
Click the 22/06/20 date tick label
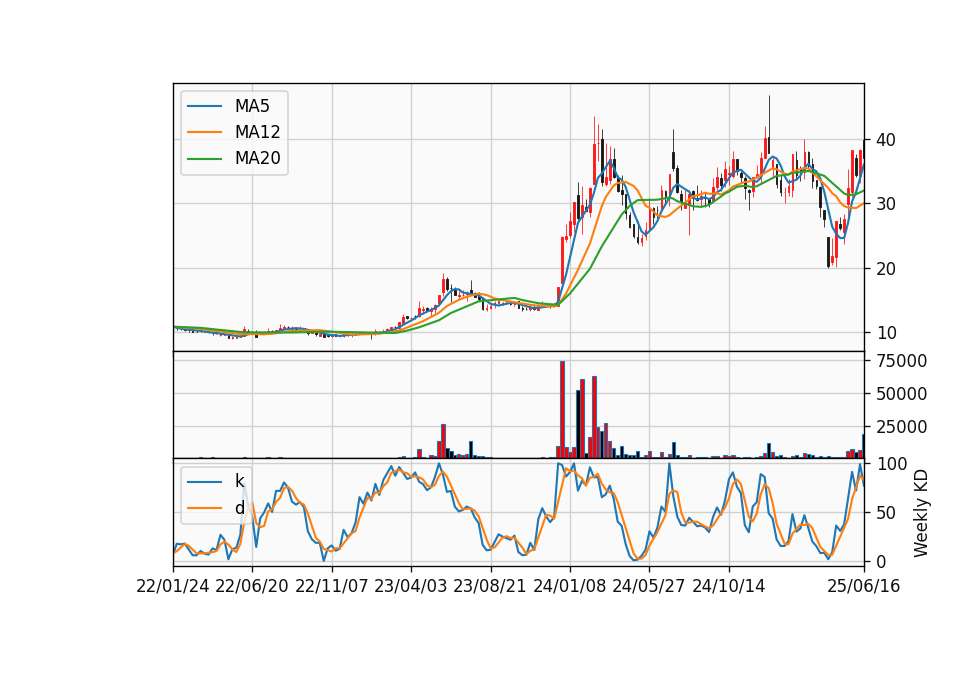252,586
